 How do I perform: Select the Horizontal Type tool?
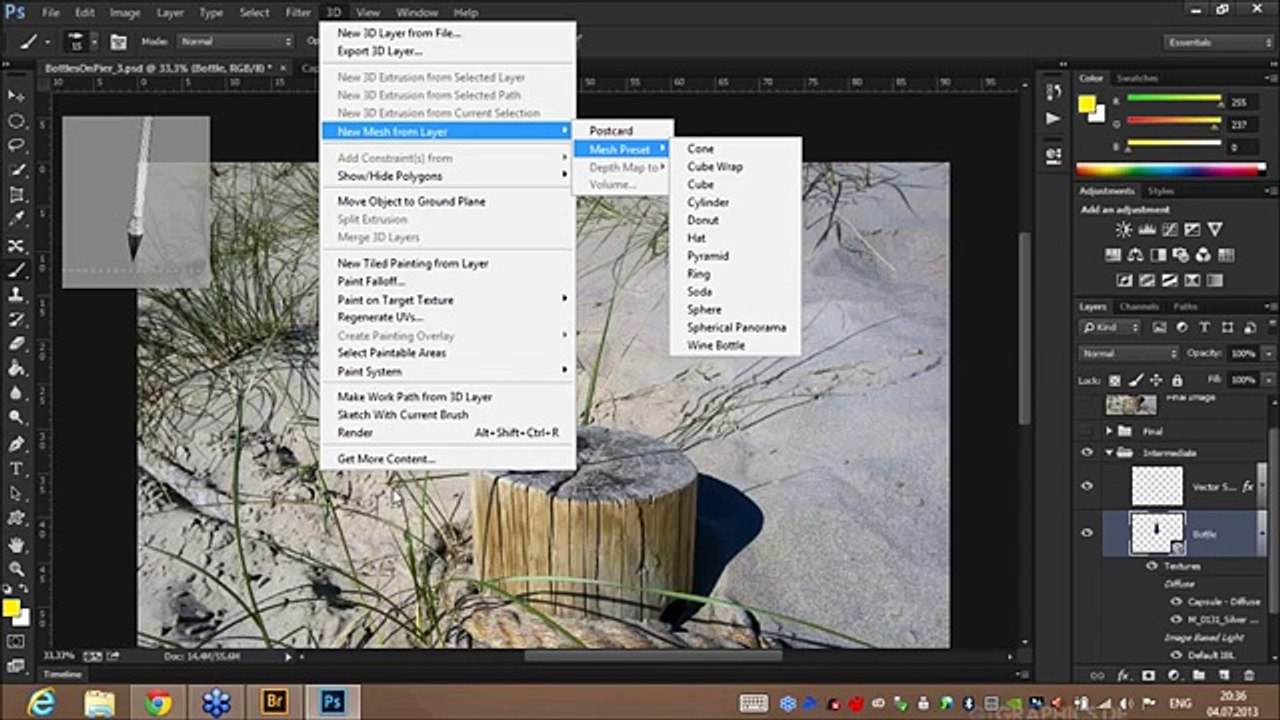(x=16, y=469)
